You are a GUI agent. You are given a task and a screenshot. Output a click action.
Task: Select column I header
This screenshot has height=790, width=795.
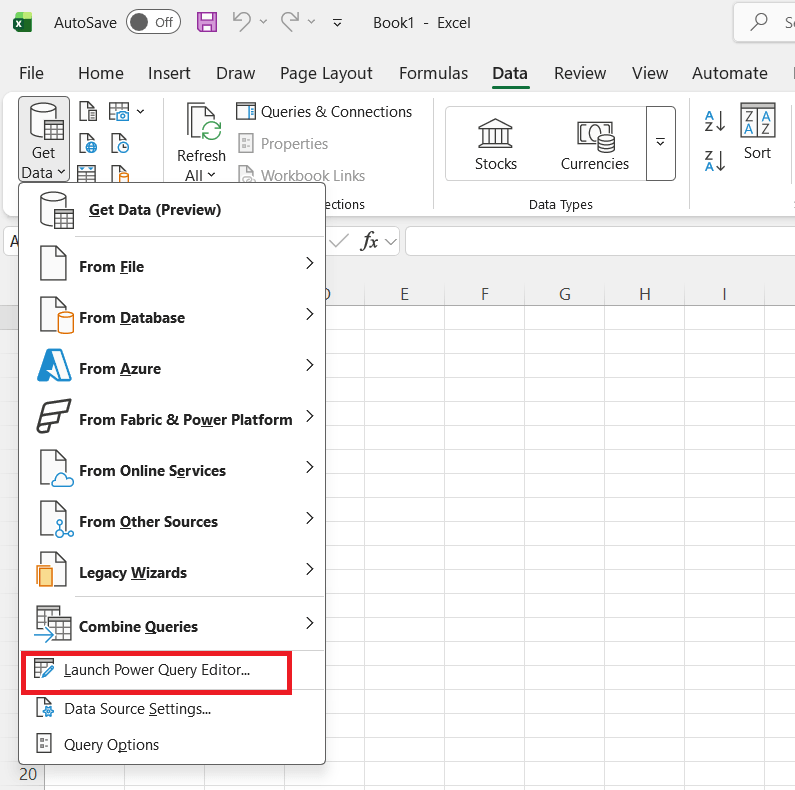(x=725, y=294)
